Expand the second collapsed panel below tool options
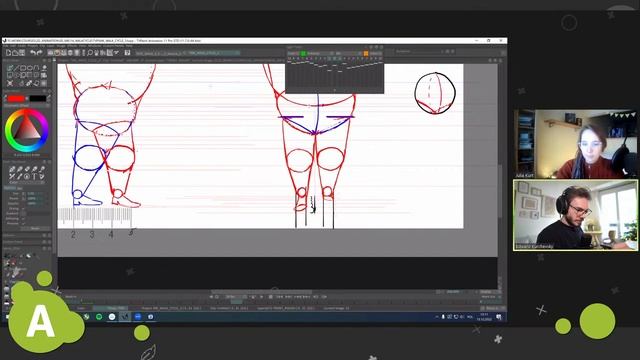Viewport: 640px width, 360px height. point(27,242)
